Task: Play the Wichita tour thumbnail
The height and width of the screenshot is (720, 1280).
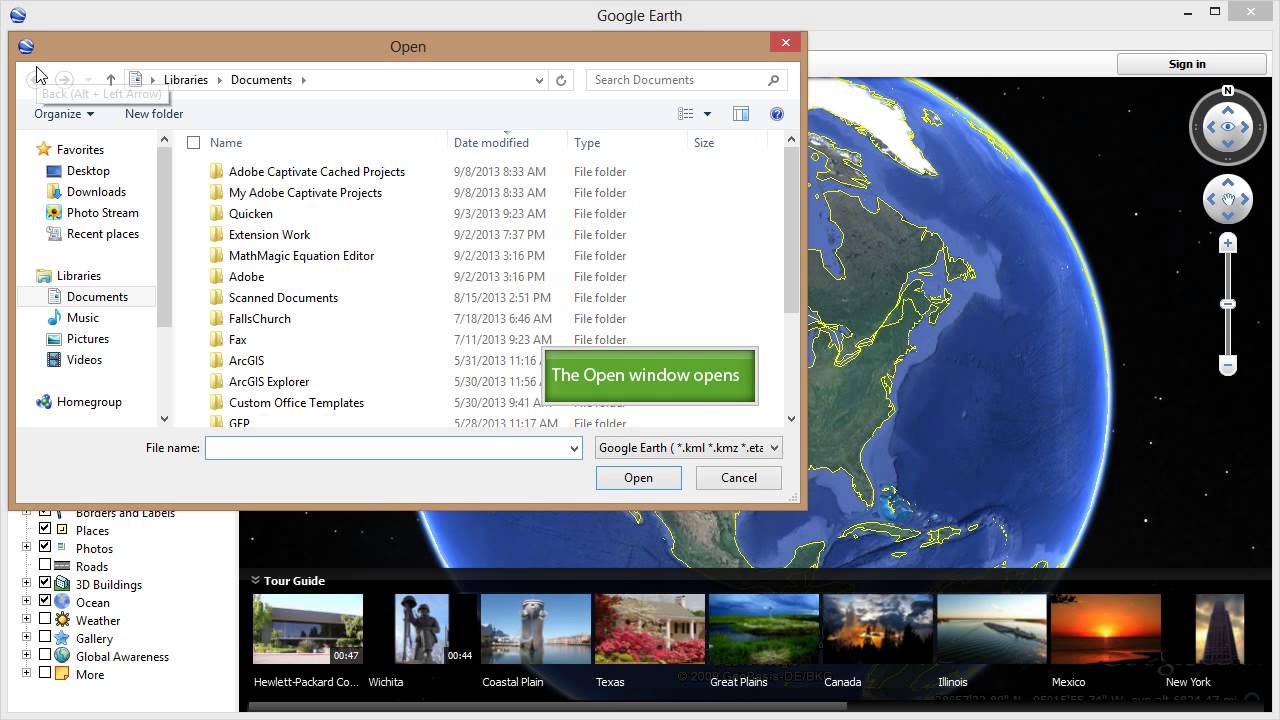Action: click(x=421, y=629)
